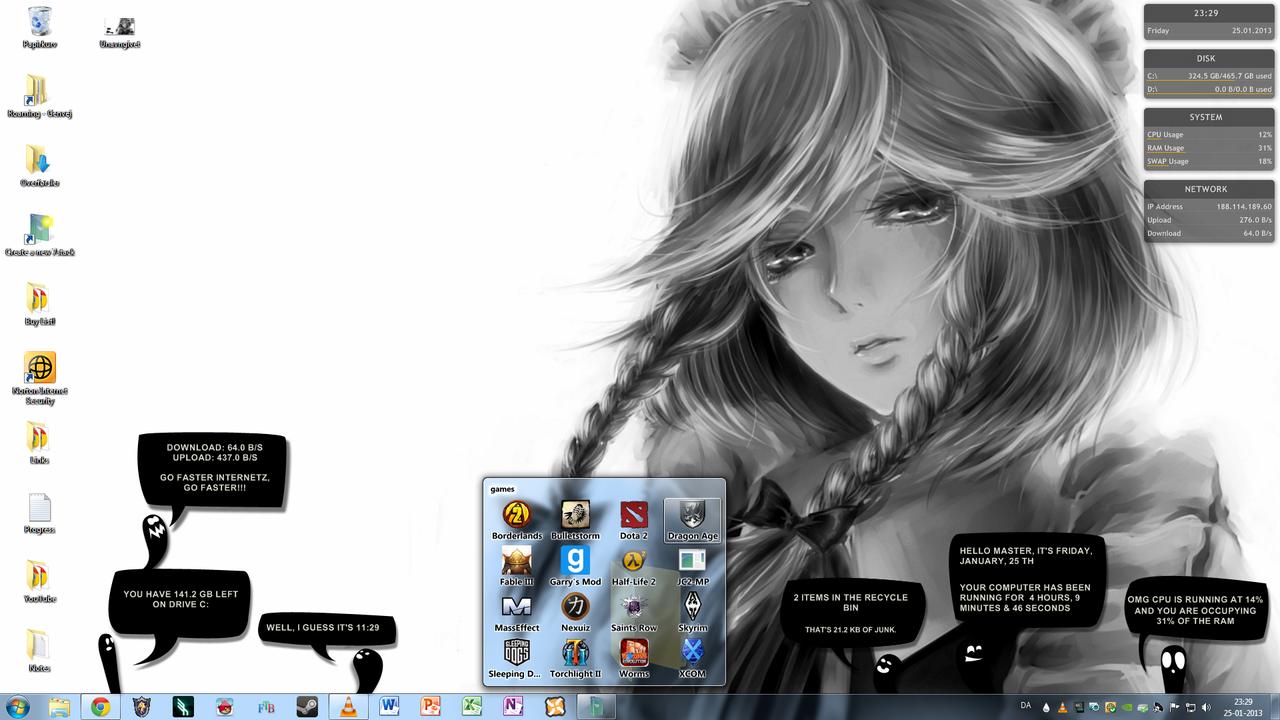Launch Torchlight II from games stack
The height and width of the screenshot is (720, 1280).
coord(575,655)
